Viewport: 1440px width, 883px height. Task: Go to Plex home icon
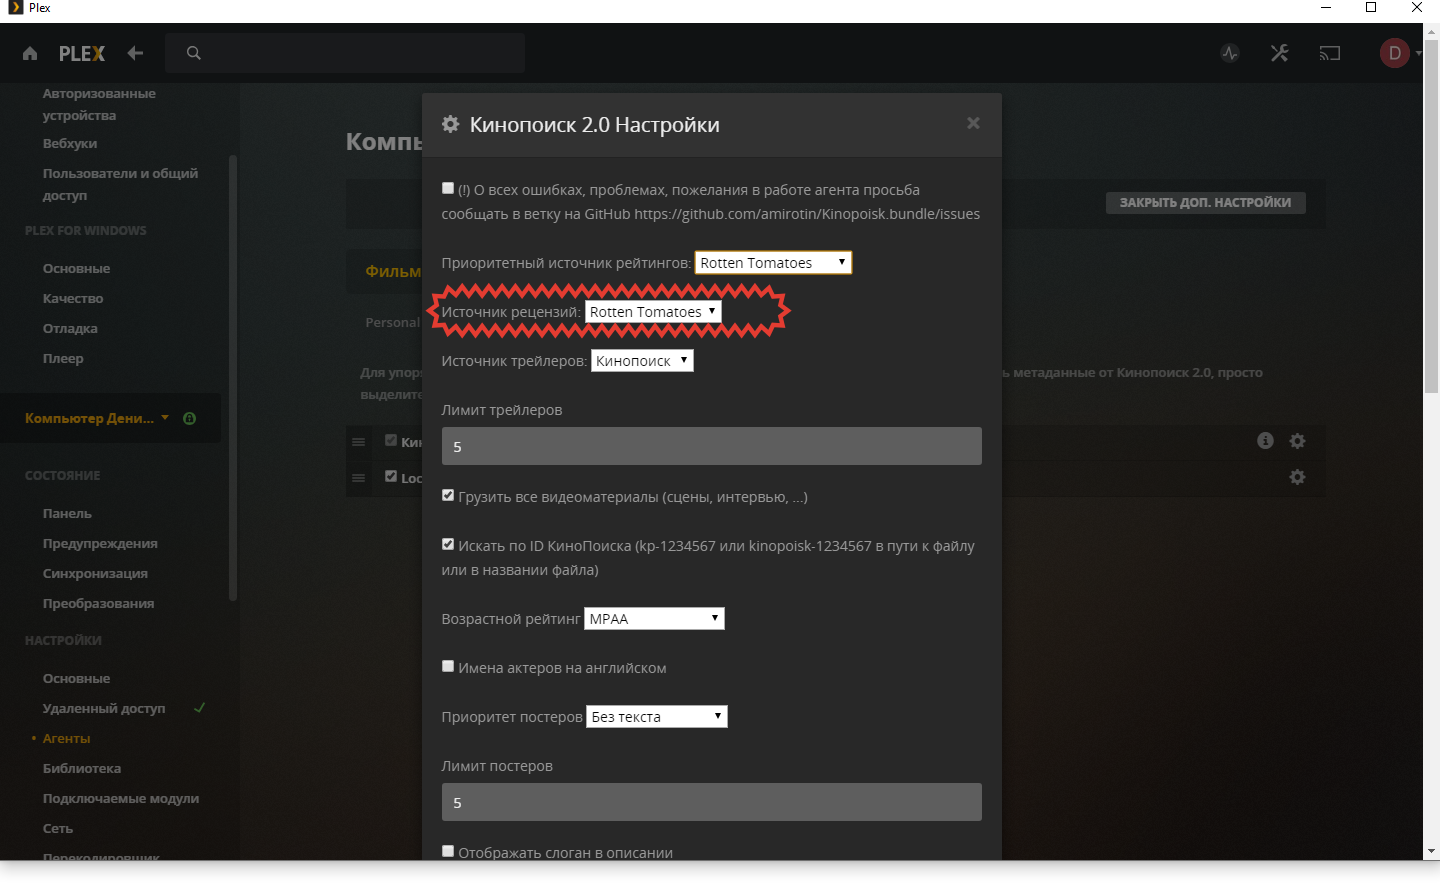(30, 53)
